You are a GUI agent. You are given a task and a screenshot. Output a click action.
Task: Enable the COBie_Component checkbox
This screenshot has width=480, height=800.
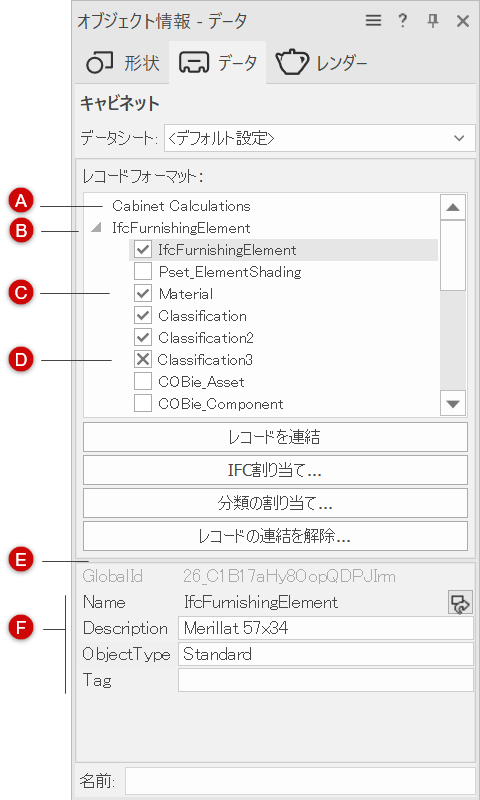coord(143,404)
